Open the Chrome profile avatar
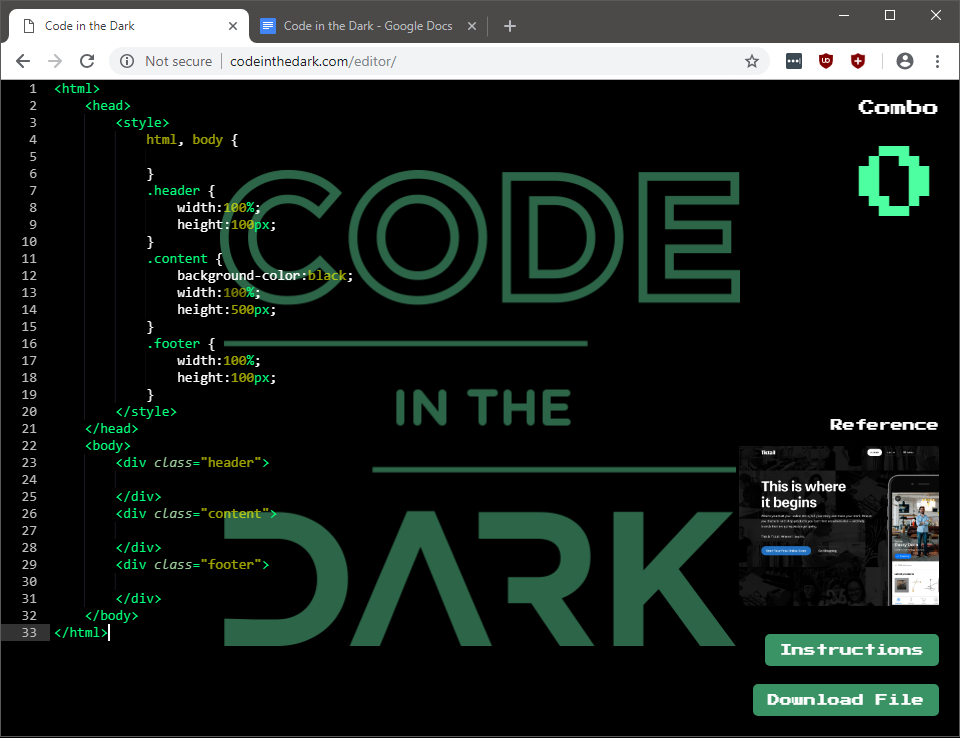Screen dimensions: 960x738 [905, 61]
